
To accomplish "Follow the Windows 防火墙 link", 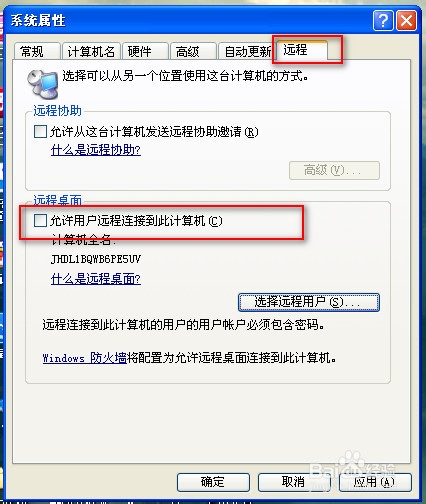I will coord(84,358).
